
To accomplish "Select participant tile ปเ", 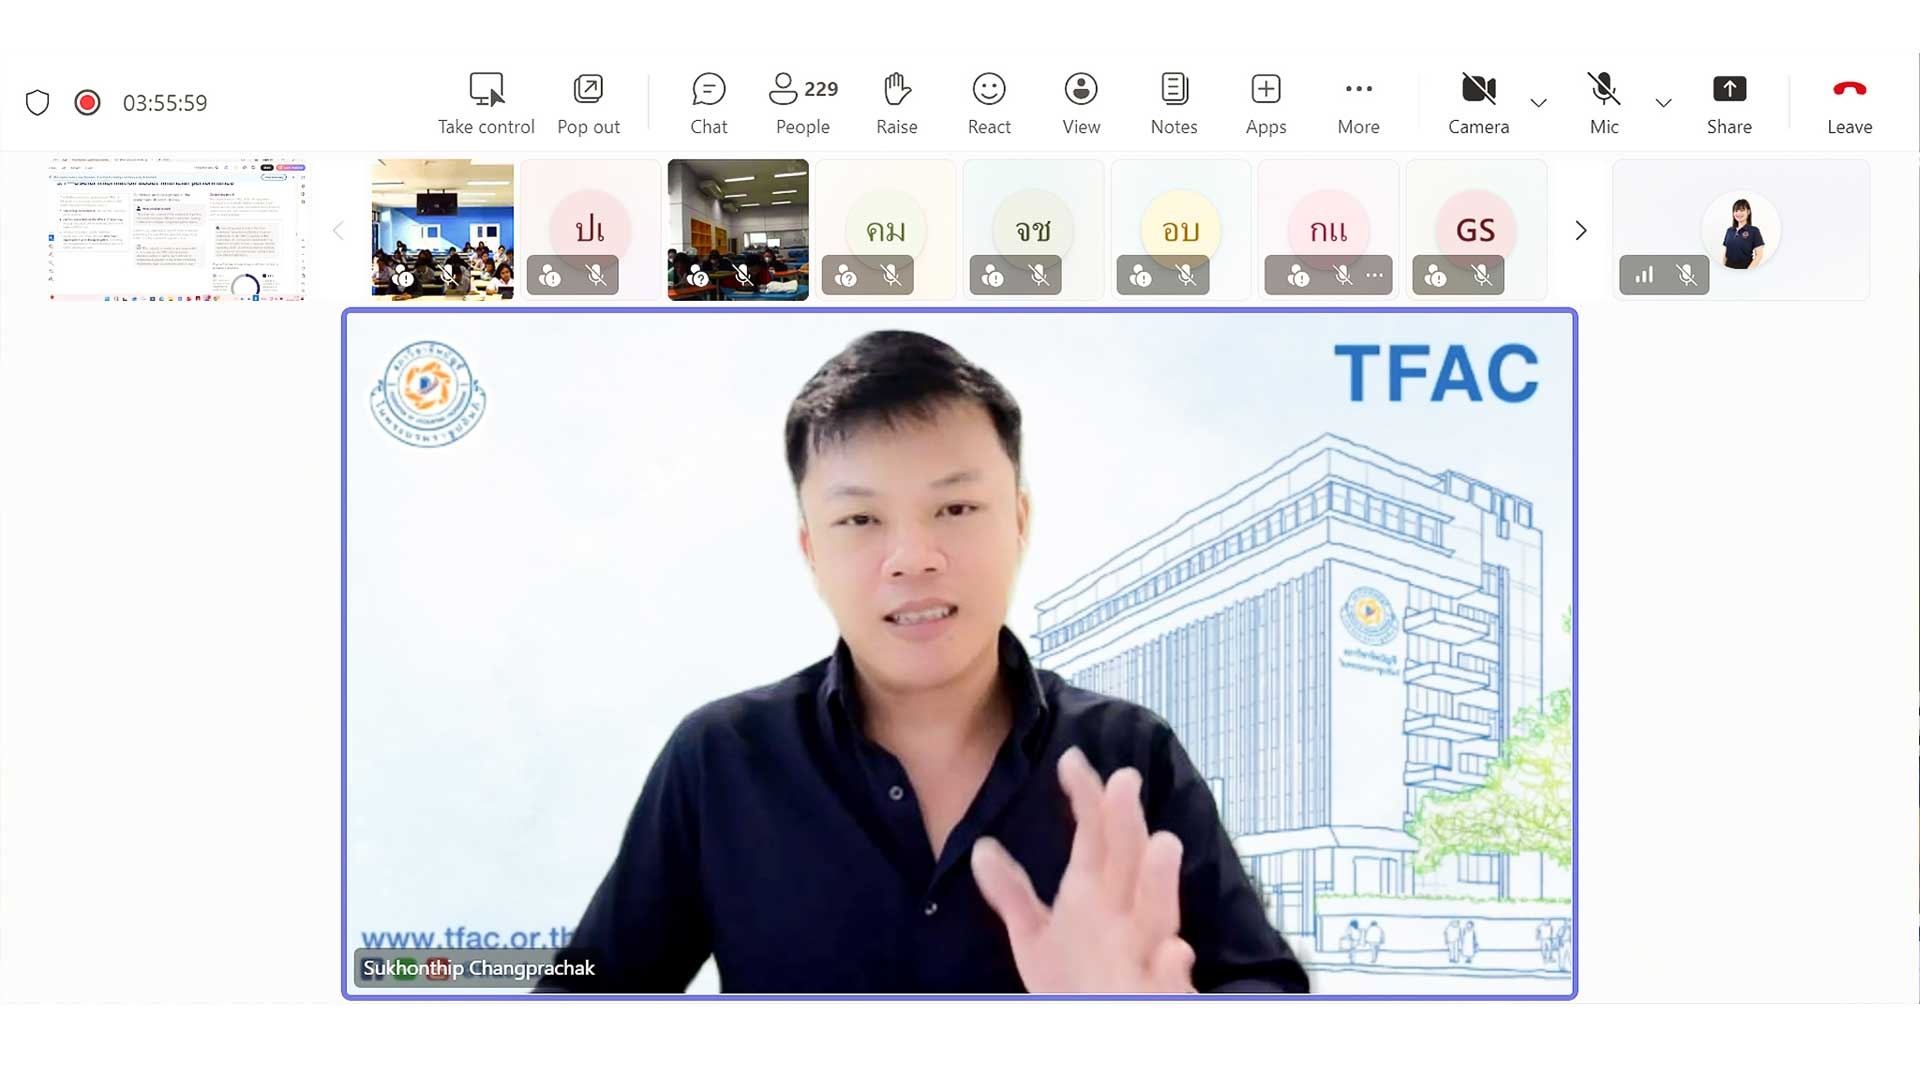I will (x=590, y=230).
